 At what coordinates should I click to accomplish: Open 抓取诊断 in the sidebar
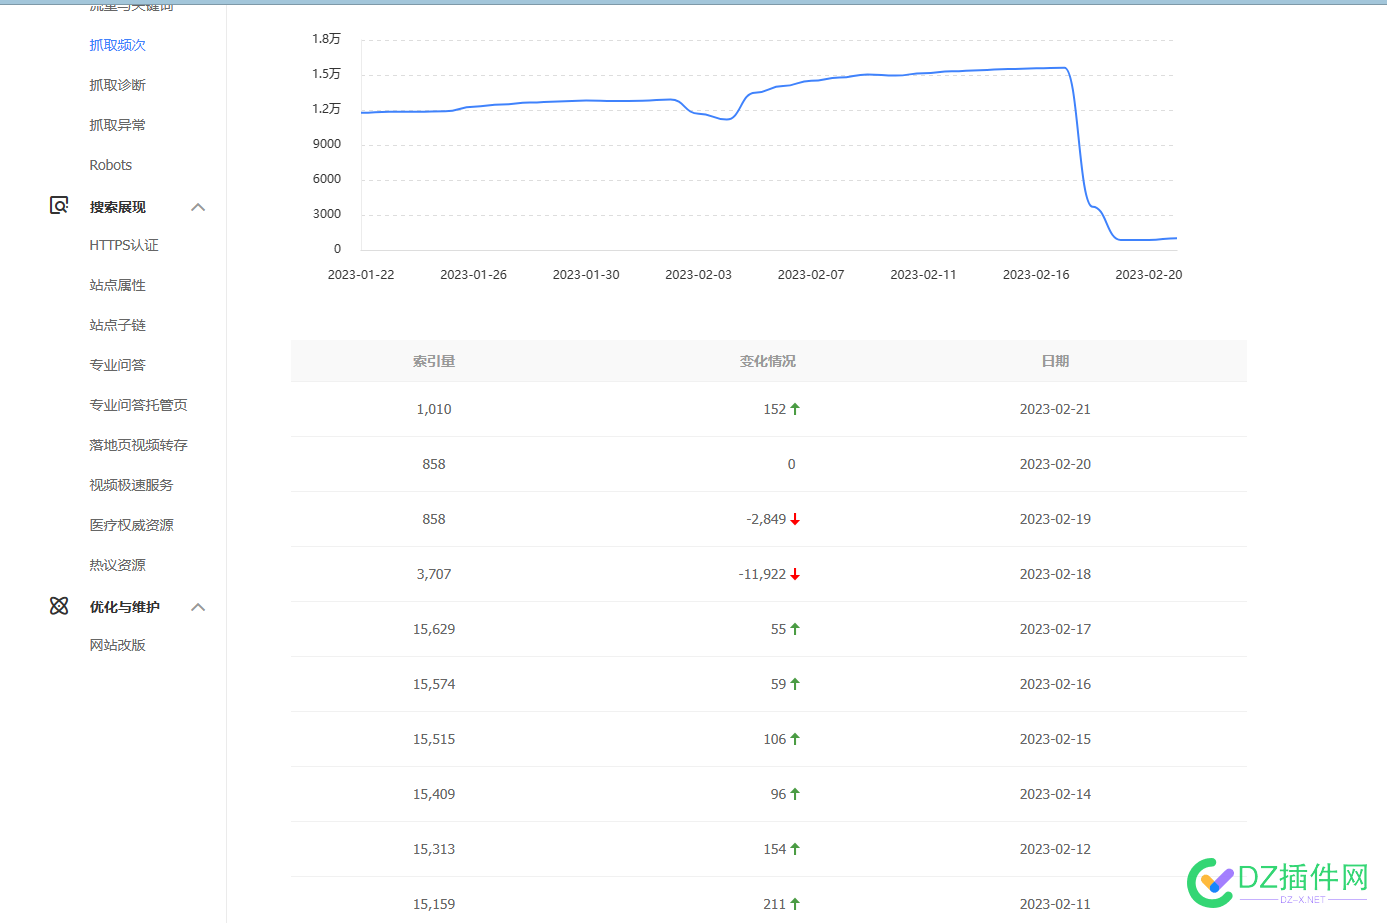pos(117,85)
